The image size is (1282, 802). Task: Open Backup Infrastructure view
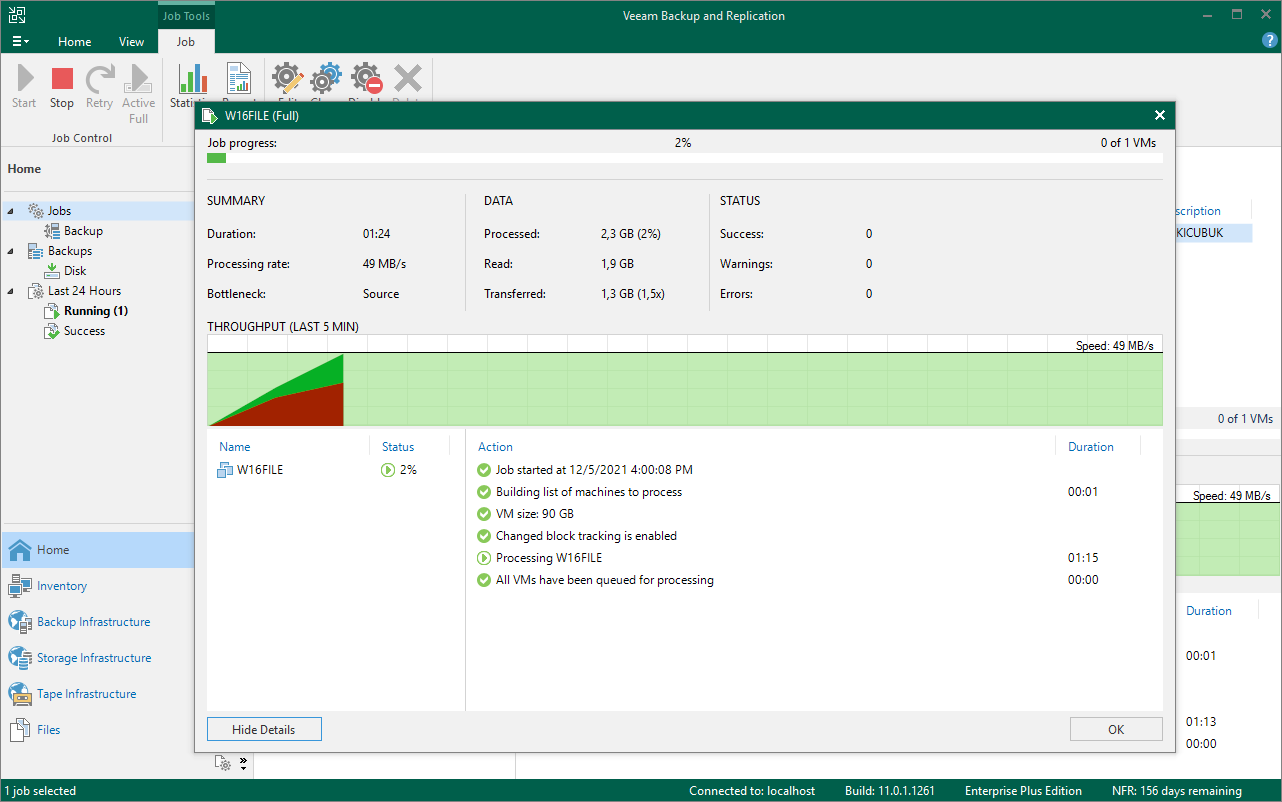click(93, 622)
